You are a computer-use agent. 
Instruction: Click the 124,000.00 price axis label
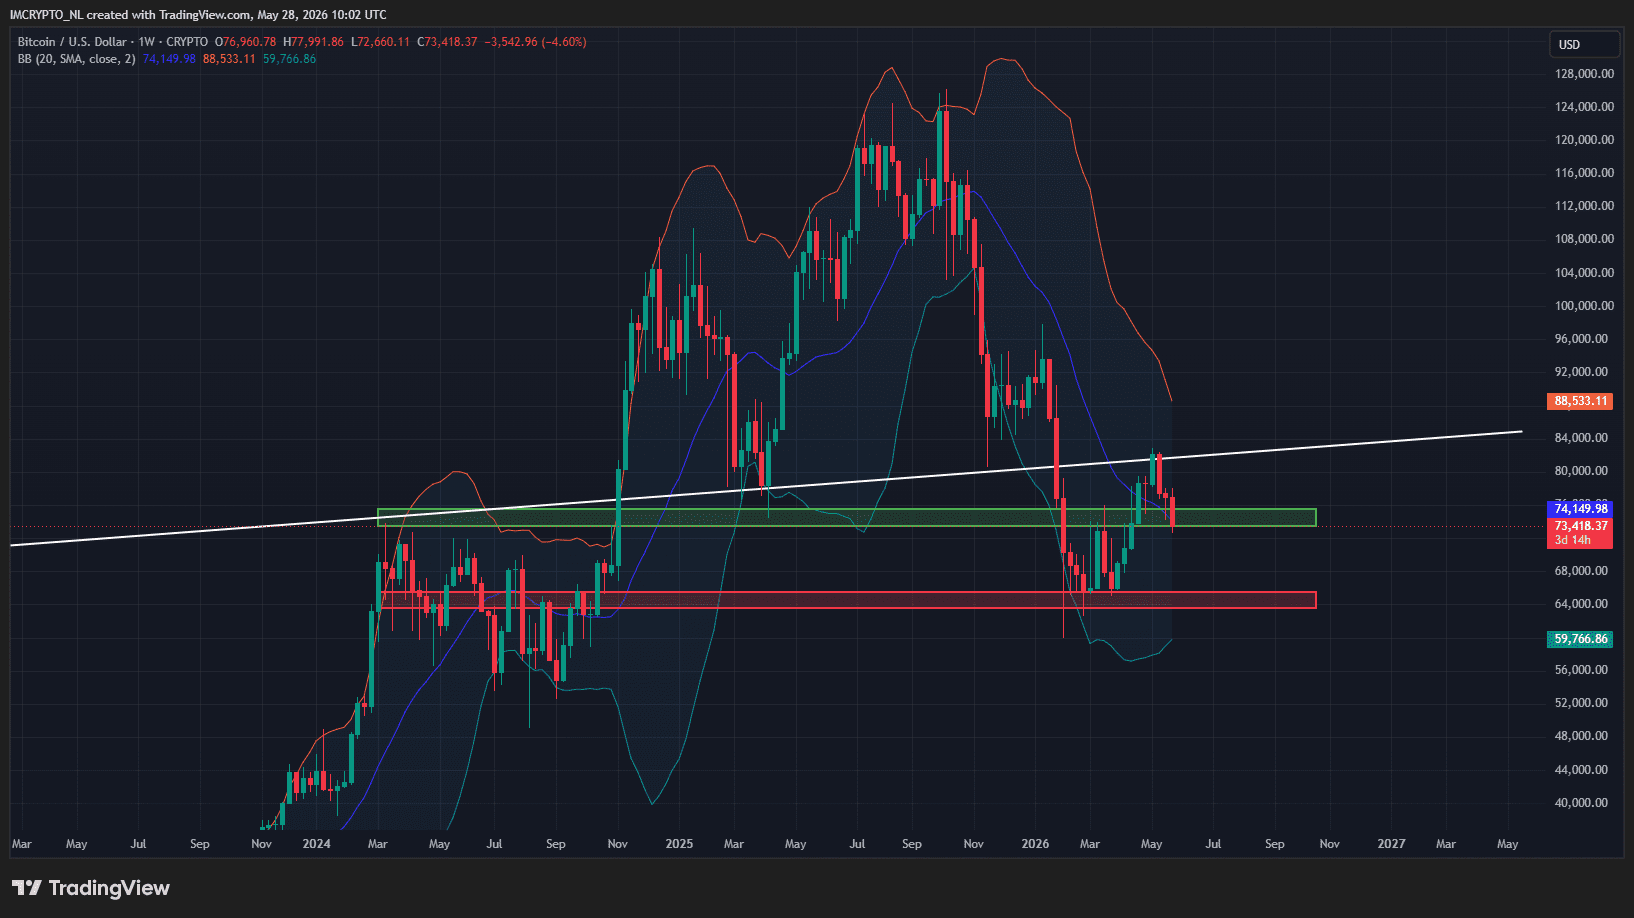coord(1584,107)
